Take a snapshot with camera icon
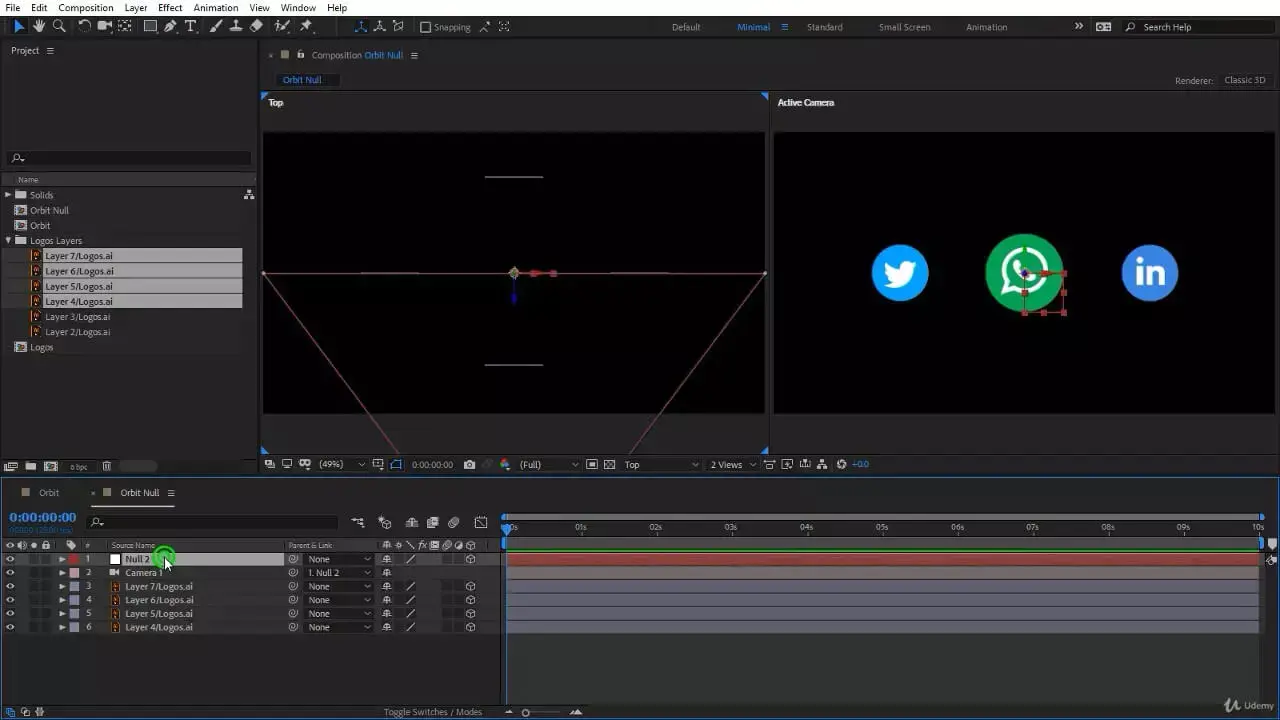The height and width of the screenshot is (720, 1280). click(469, 464)
